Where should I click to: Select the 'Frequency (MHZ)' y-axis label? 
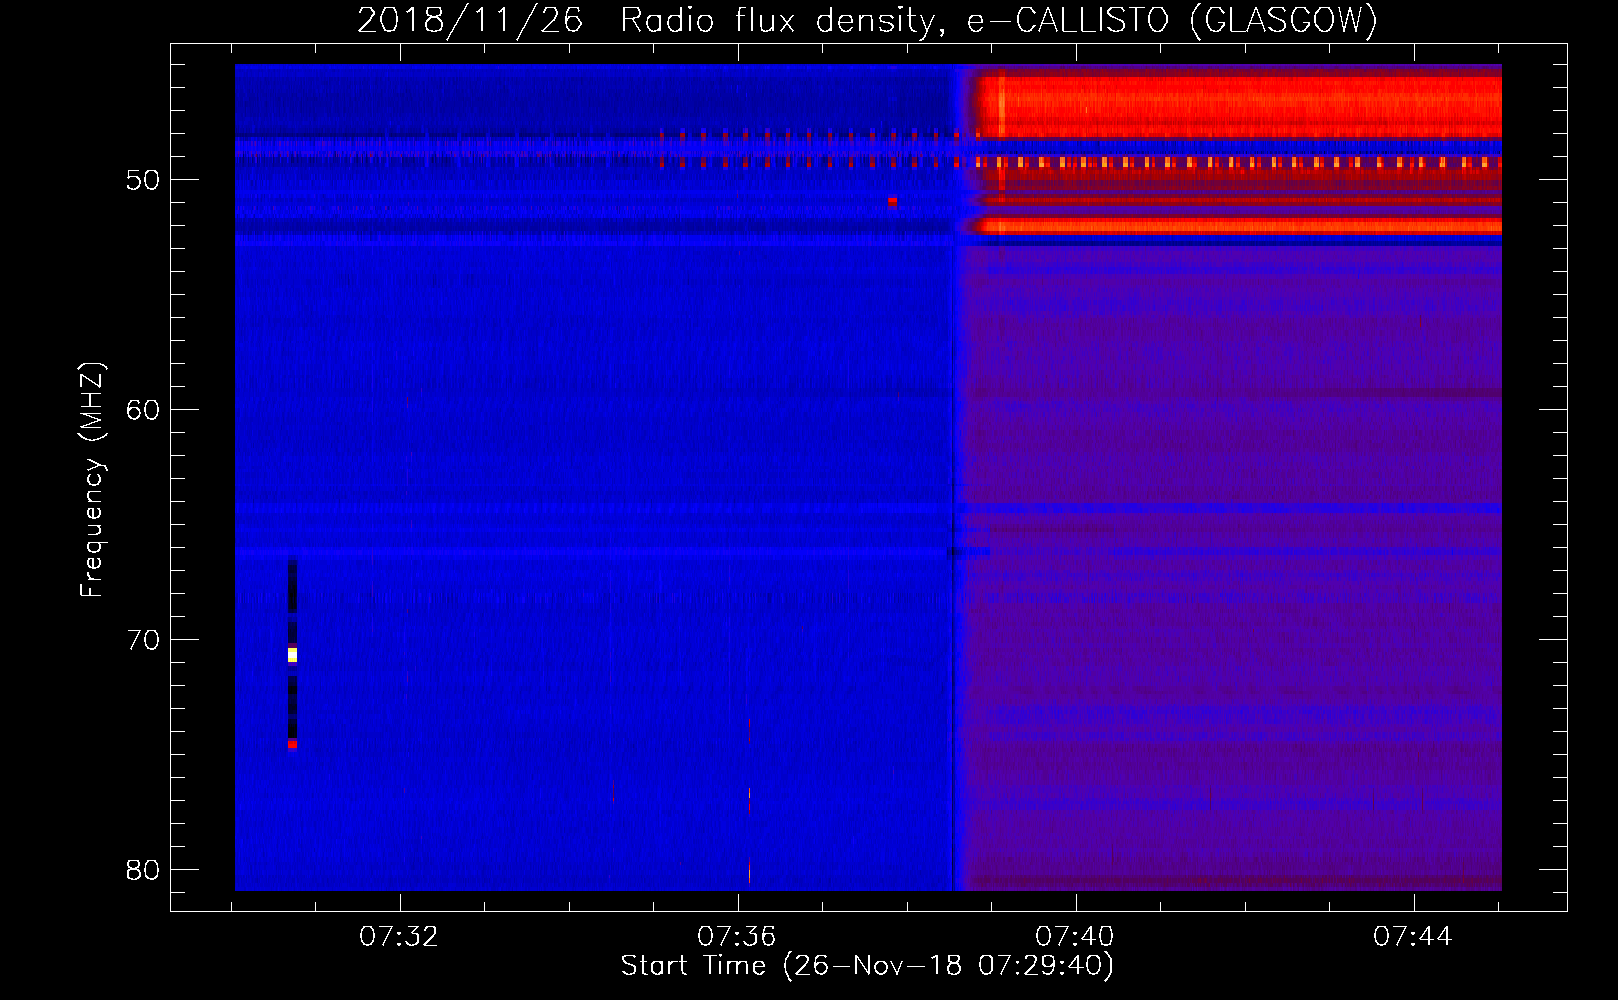92,480
